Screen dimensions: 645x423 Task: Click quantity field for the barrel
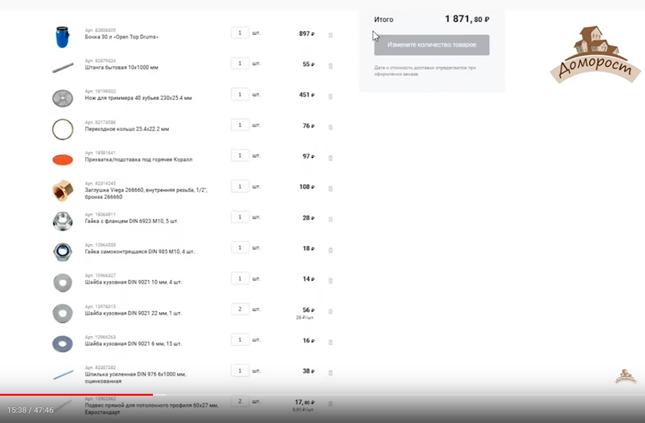pyautogui.click(x=240, y=33)
